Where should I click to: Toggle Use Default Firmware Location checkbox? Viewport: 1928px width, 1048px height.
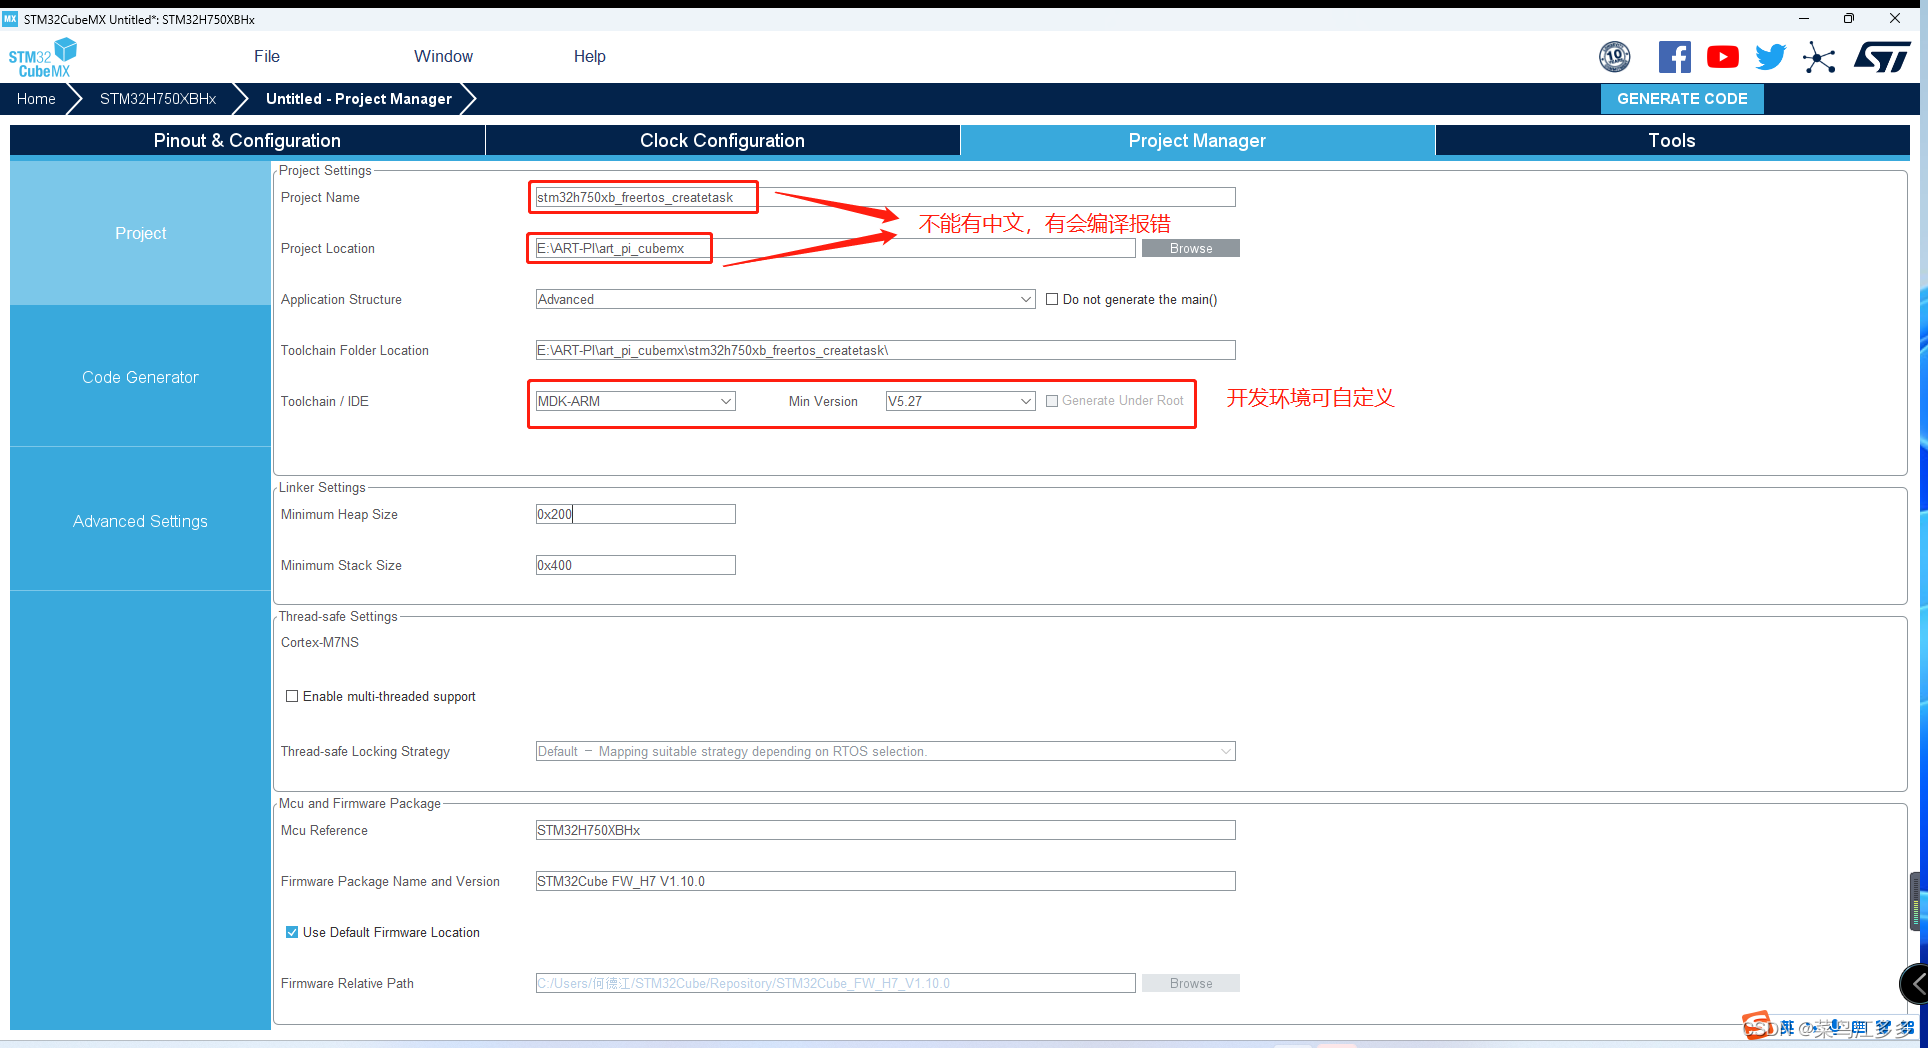pos(292,932)
